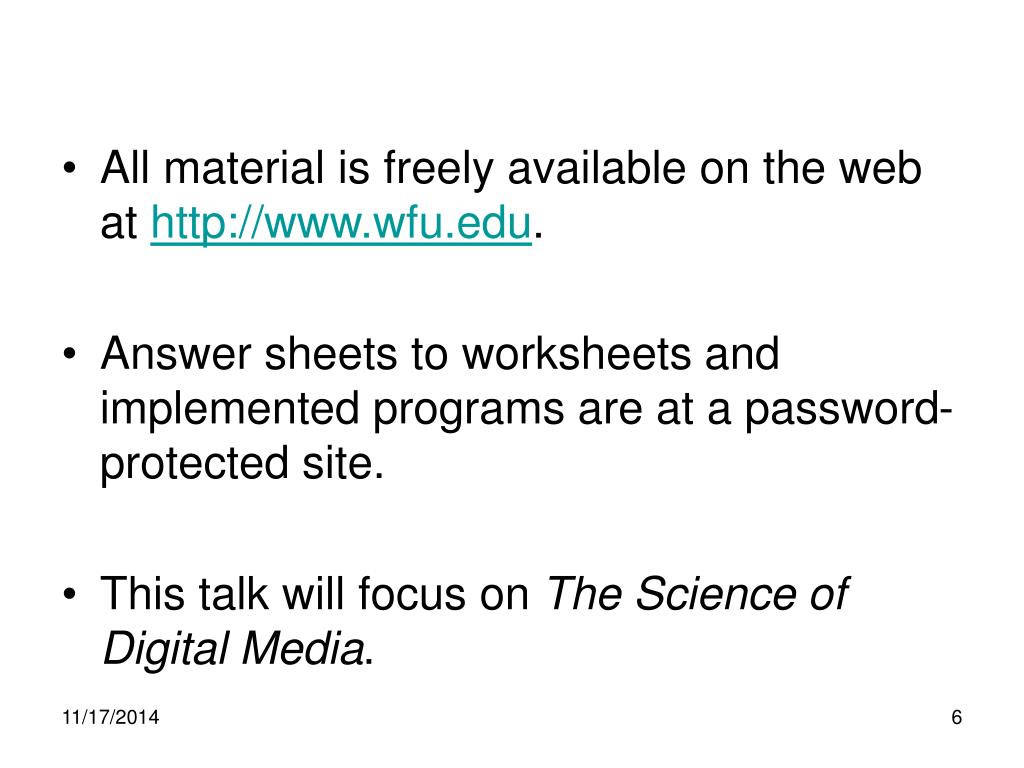Screen dimensions: 1024x768
Task: Click the text 'protected site.'
Action: 242,465
